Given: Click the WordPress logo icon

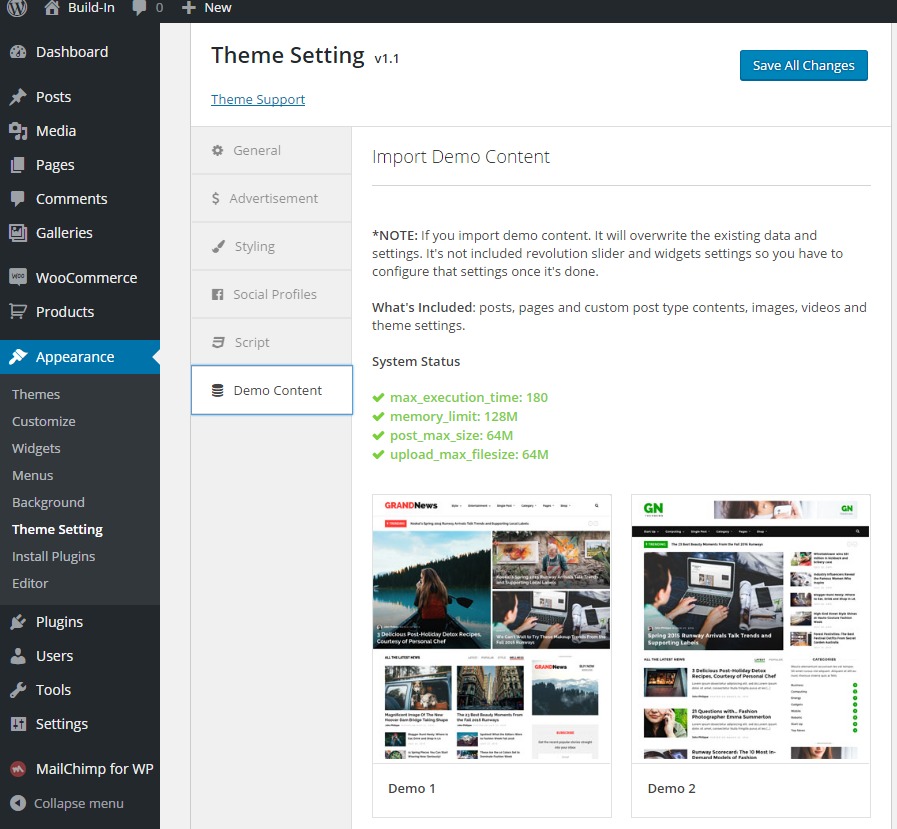Looking at the screenshot, I should 17,7.
